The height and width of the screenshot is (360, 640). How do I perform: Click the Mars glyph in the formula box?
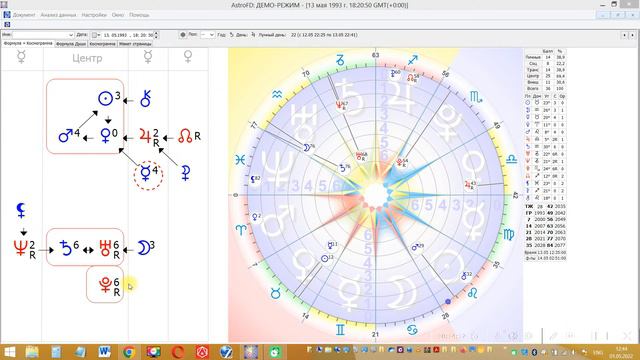(65, 136)
